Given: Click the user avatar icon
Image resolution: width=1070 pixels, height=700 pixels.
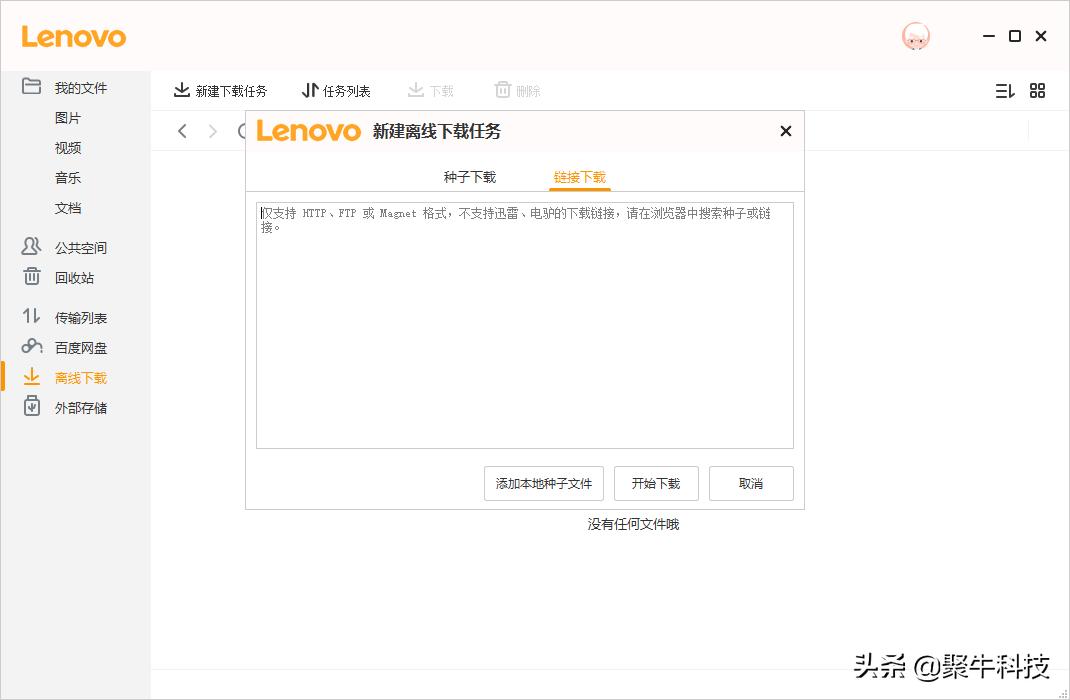Looking at the screenshot, I should 915,35.
